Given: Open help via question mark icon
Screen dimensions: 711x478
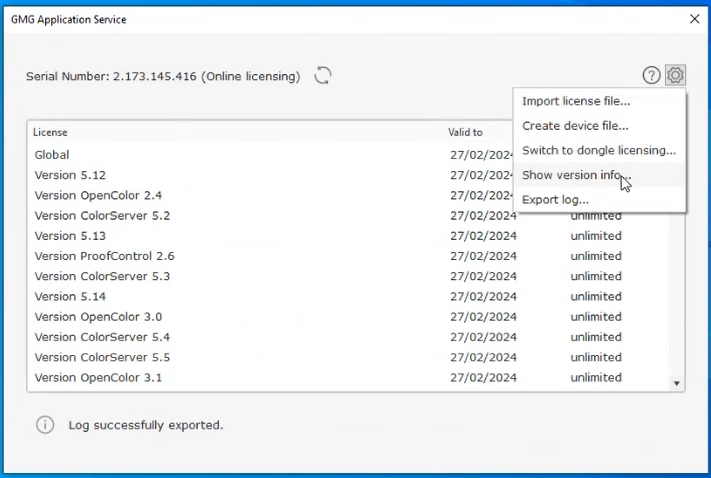Looking at the screenshot, I should pos(651,75).
